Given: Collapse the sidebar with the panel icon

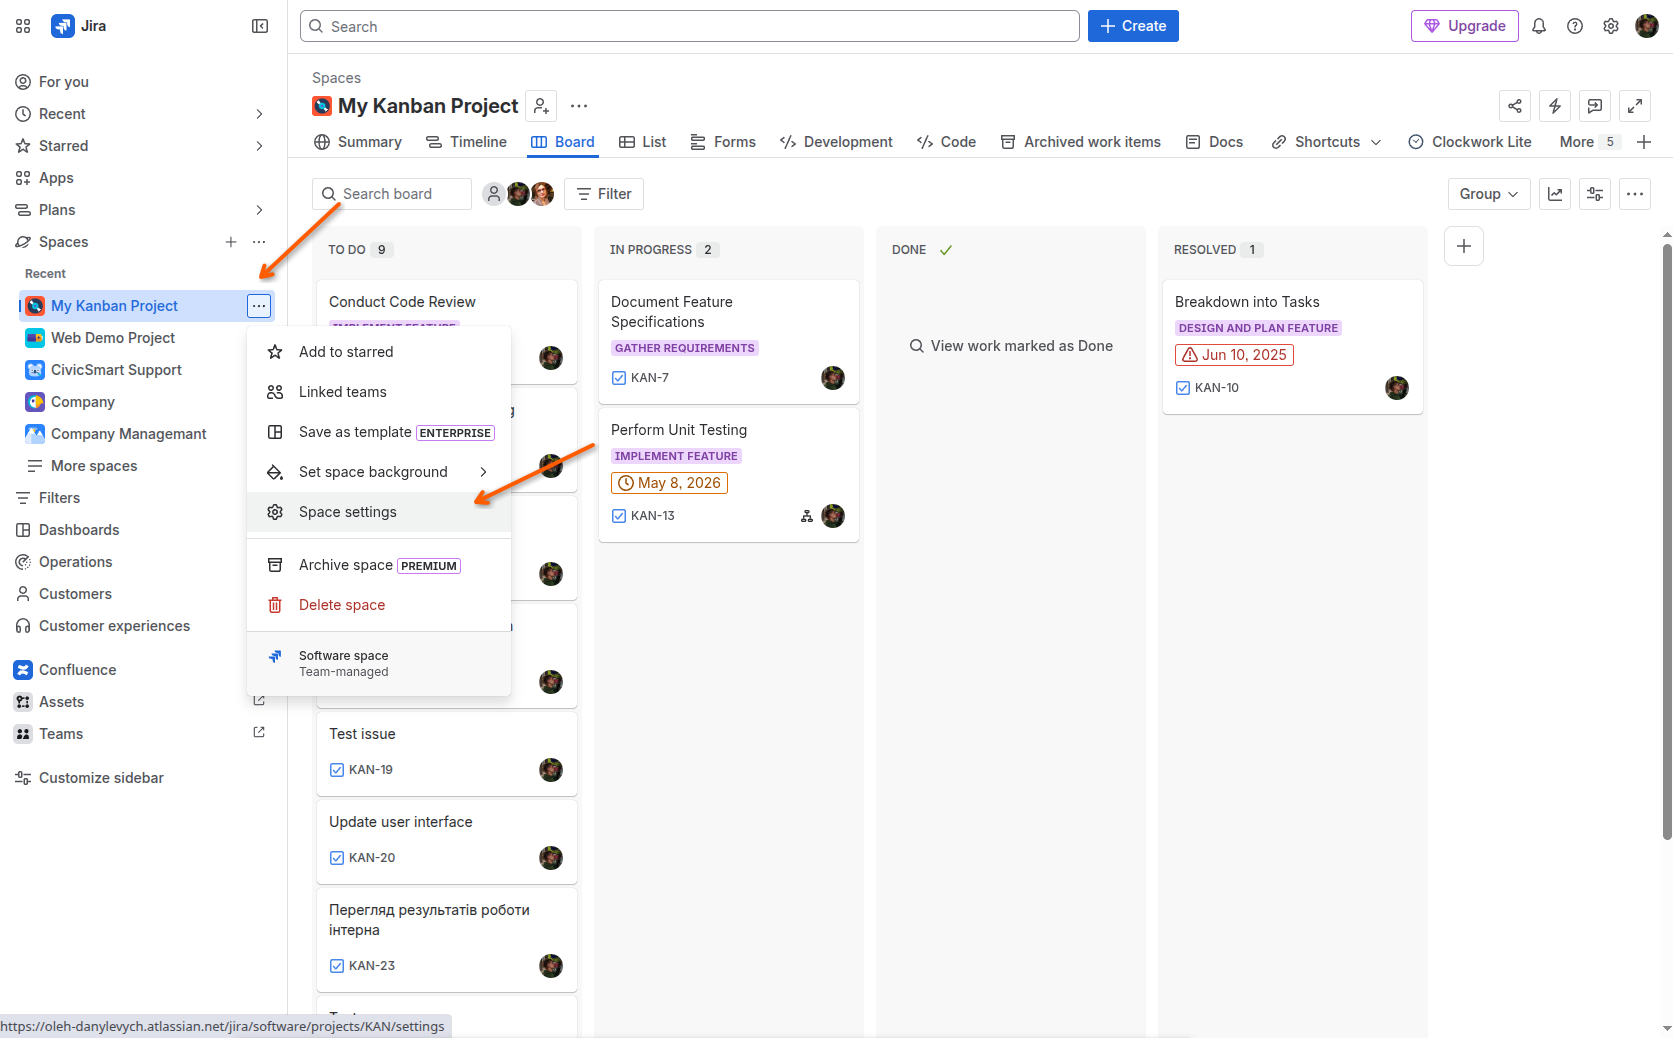Looking at the screenshot, I should (260, 26).
